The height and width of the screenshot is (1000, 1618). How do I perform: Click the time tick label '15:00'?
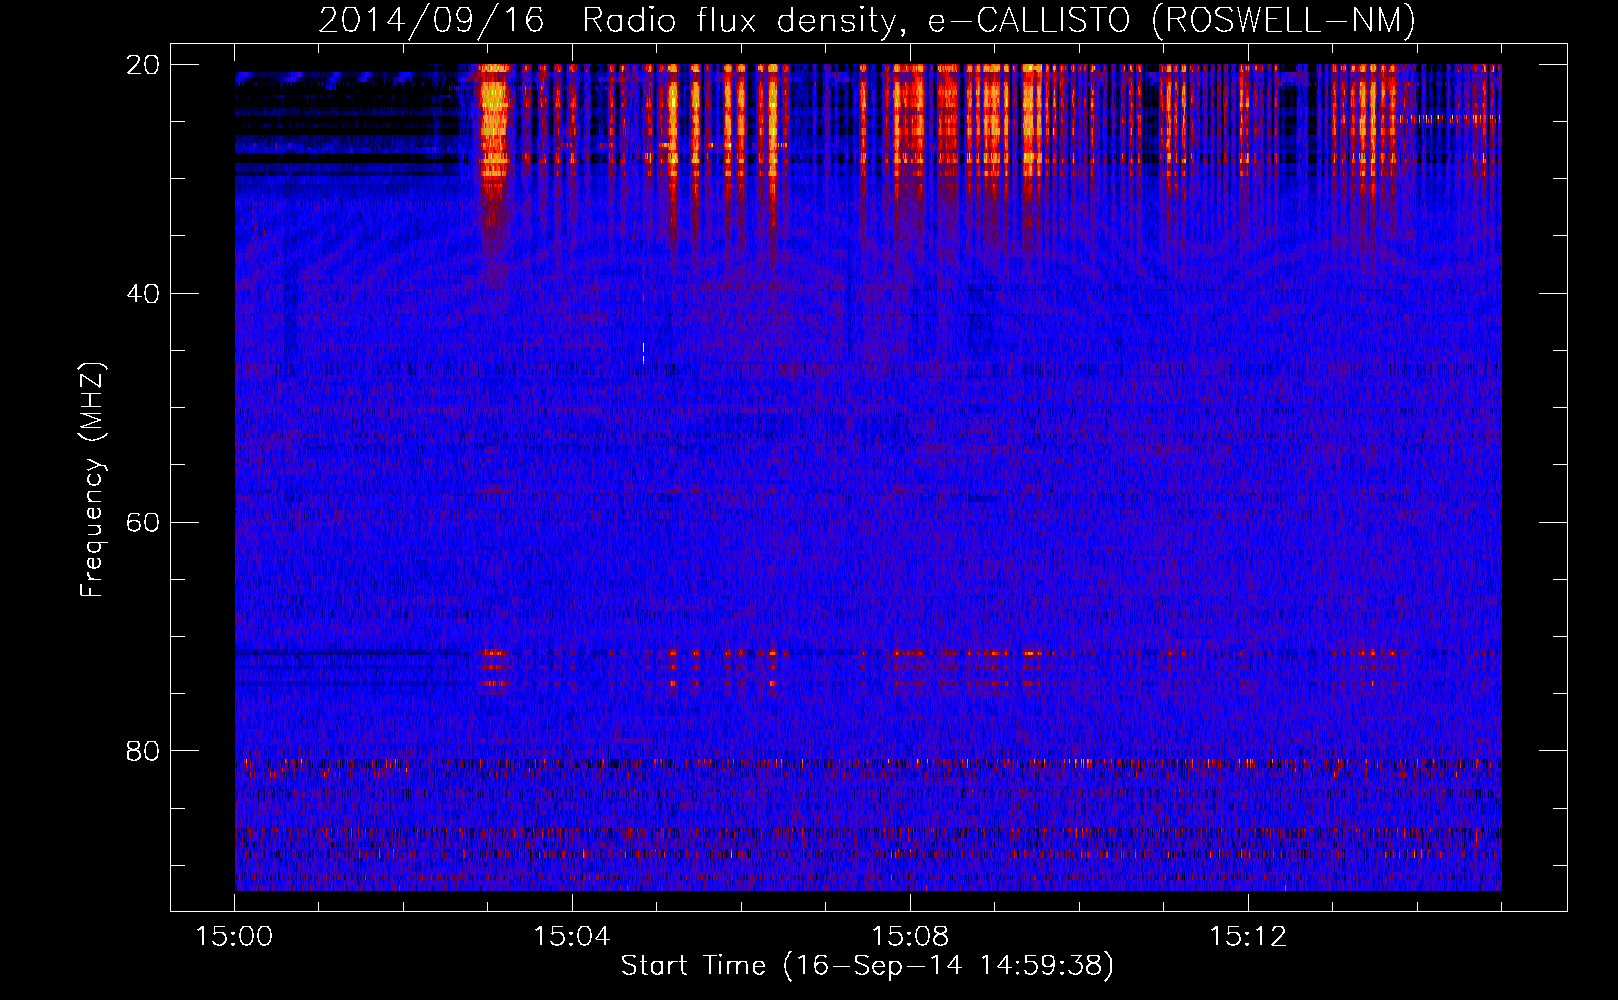(234, 937)
